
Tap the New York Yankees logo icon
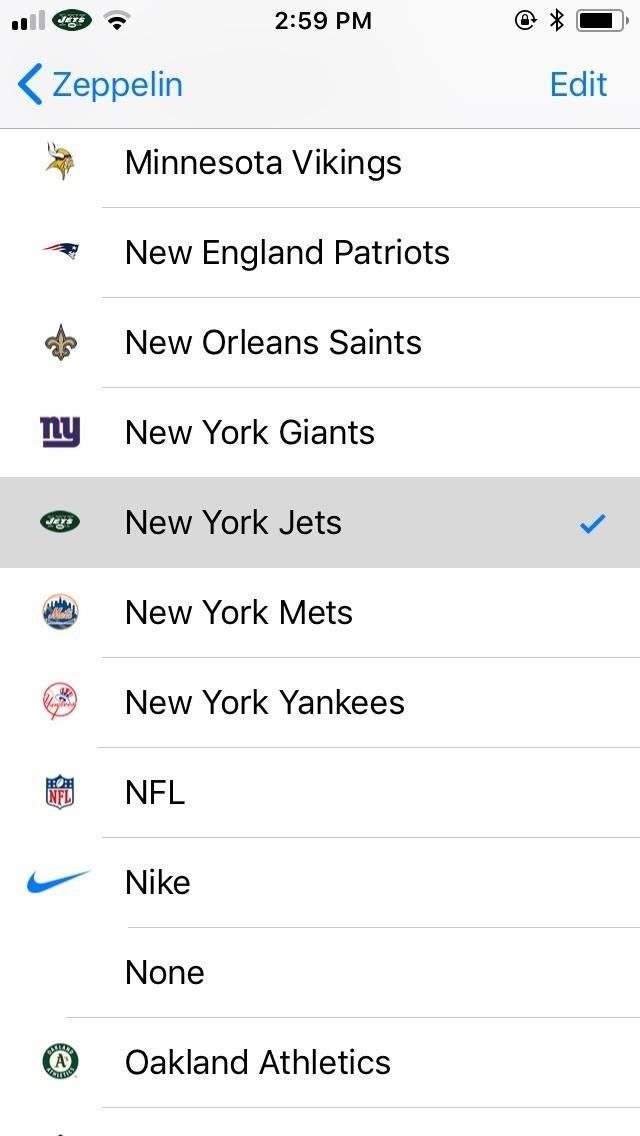[x=60, y=702]
